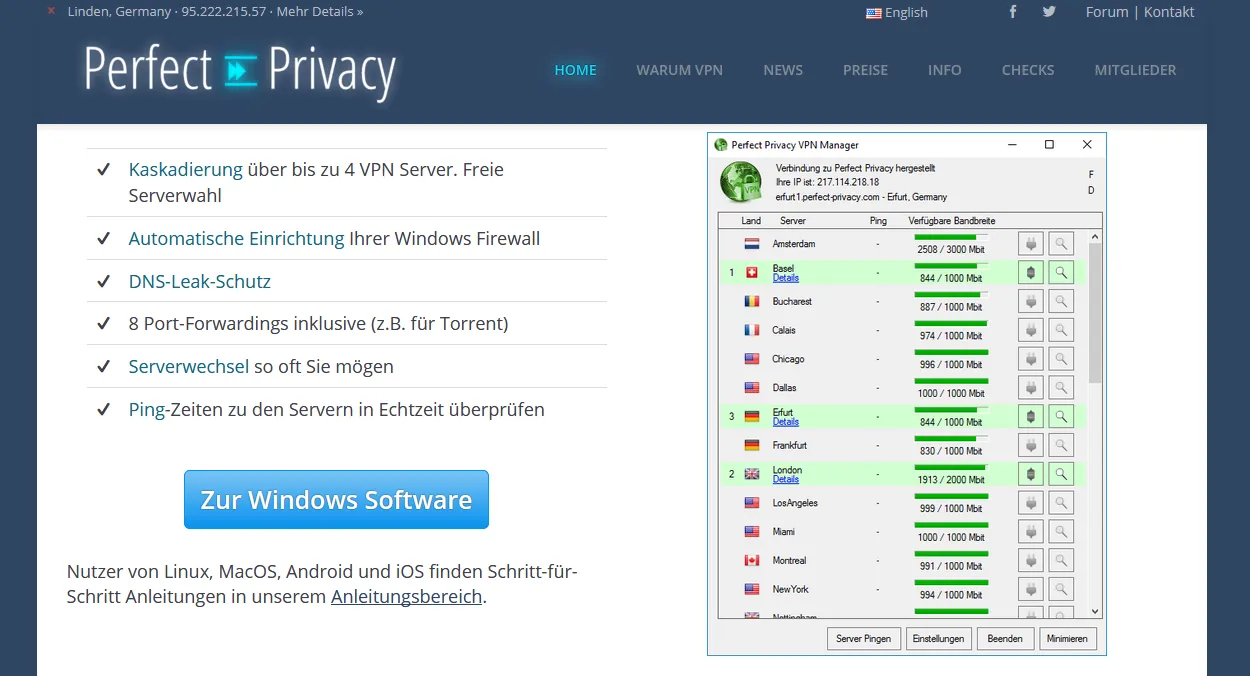Click the NewYork row magnifier icon
The image size is (1250, 676).
click(1061, 589)
